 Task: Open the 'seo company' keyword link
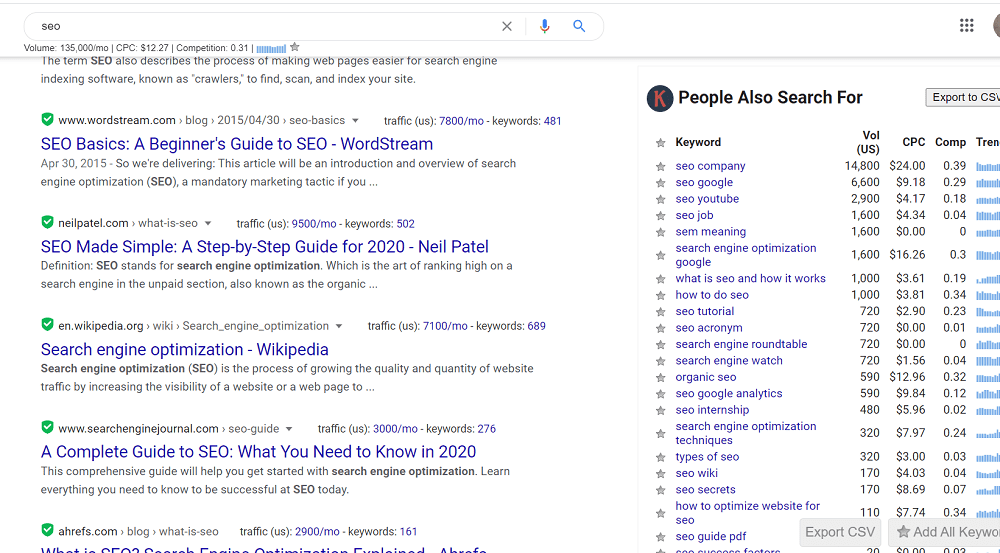tap(710, 166)
